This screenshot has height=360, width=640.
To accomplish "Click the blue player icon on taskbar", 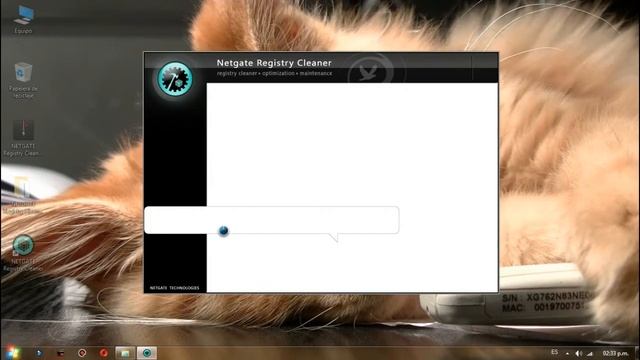I will click(x=39, y=353).
